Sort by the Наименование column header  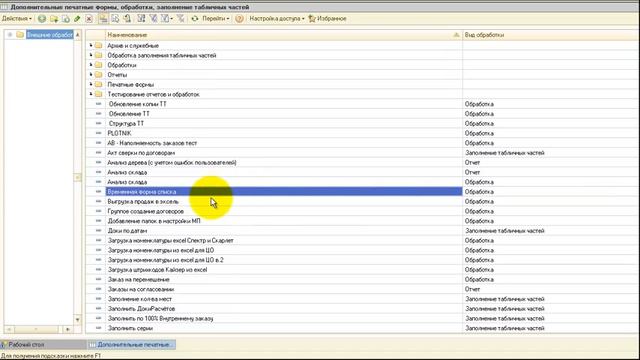click(284, 35)
